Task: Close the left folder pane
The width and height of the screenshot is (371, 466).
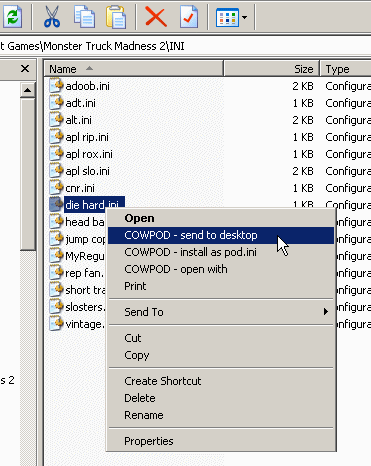Action: pos(25,69)
